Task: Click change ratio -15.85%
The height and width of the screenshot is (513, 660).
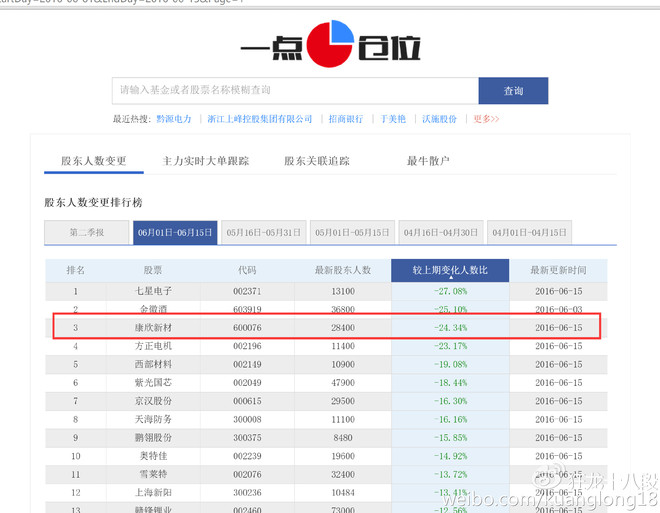Action: click(x=450, y=438)
